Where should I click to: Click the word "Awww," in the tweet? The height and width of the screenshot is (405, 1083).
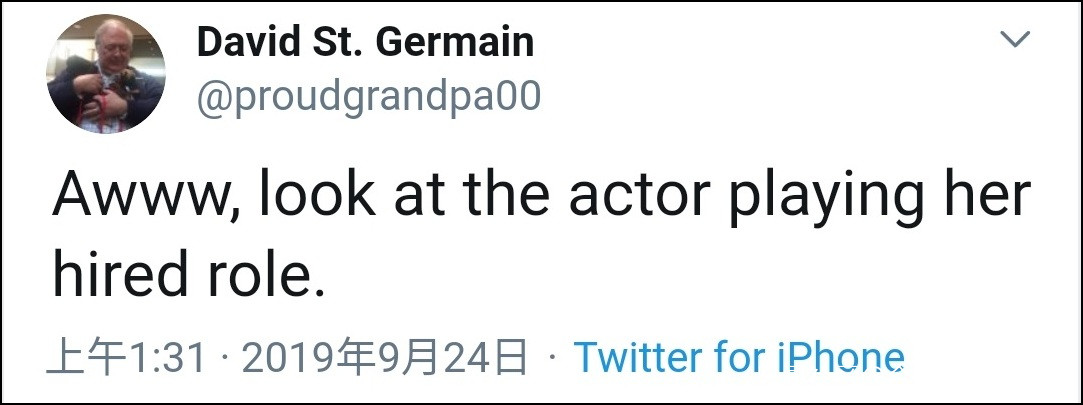click(148, 196)
